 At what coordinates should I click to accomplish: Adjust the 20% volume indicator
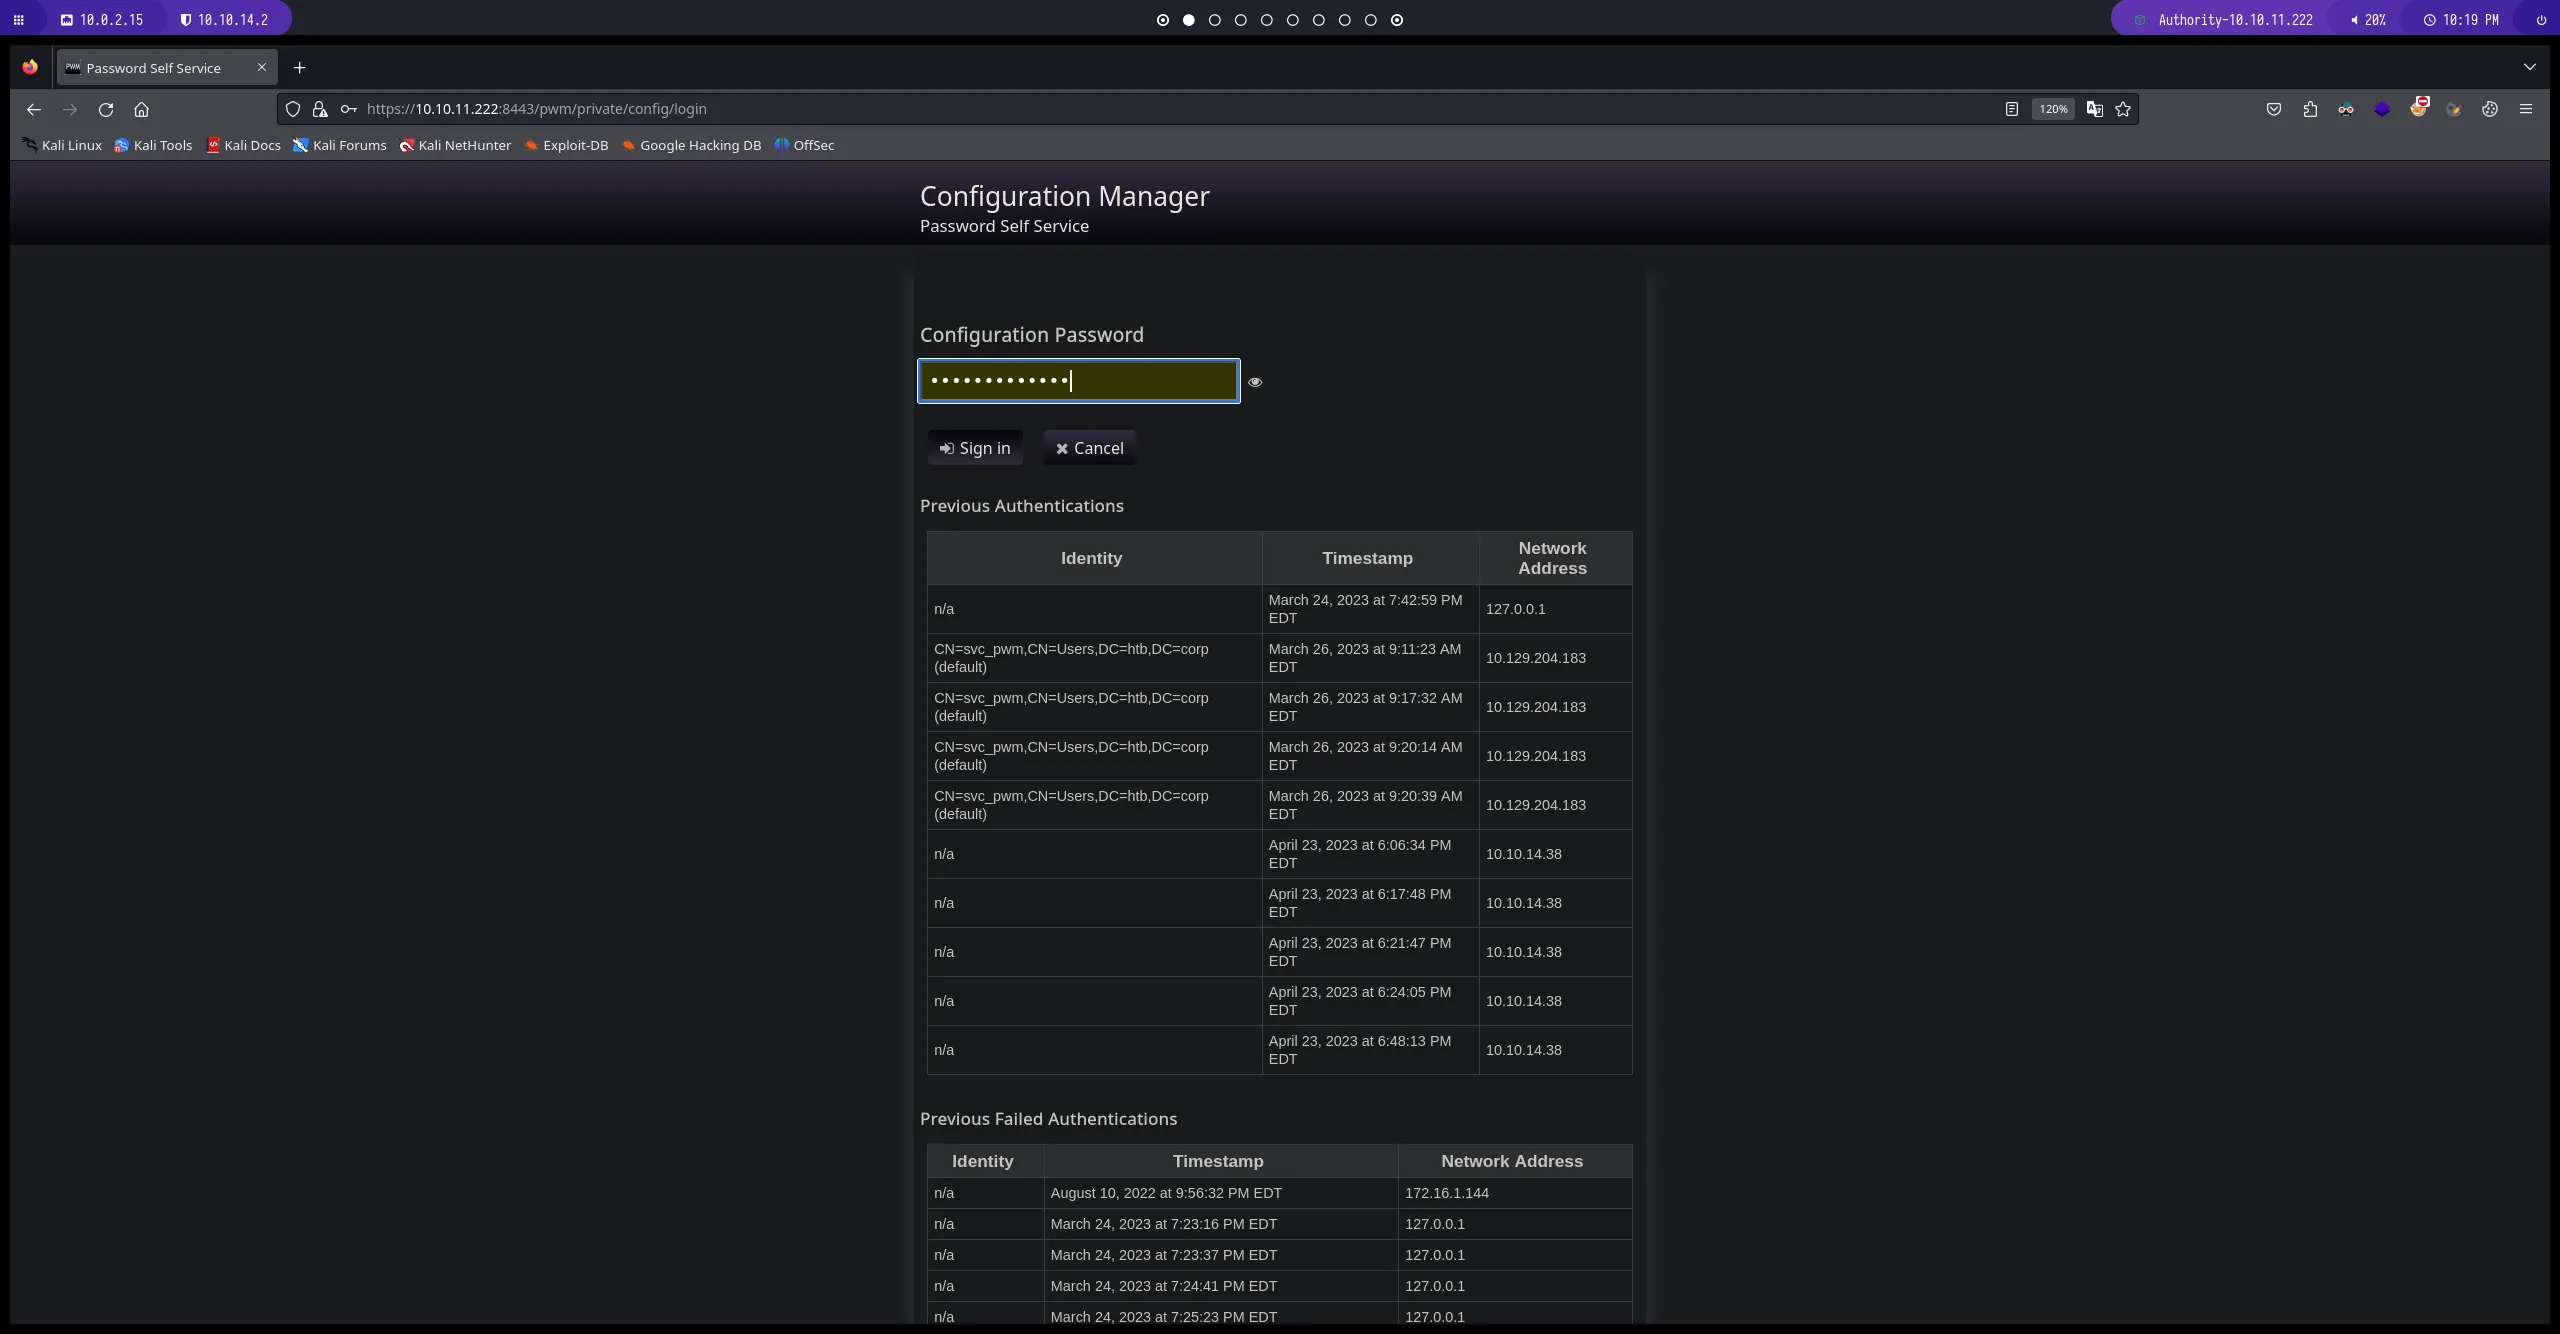2367,20
